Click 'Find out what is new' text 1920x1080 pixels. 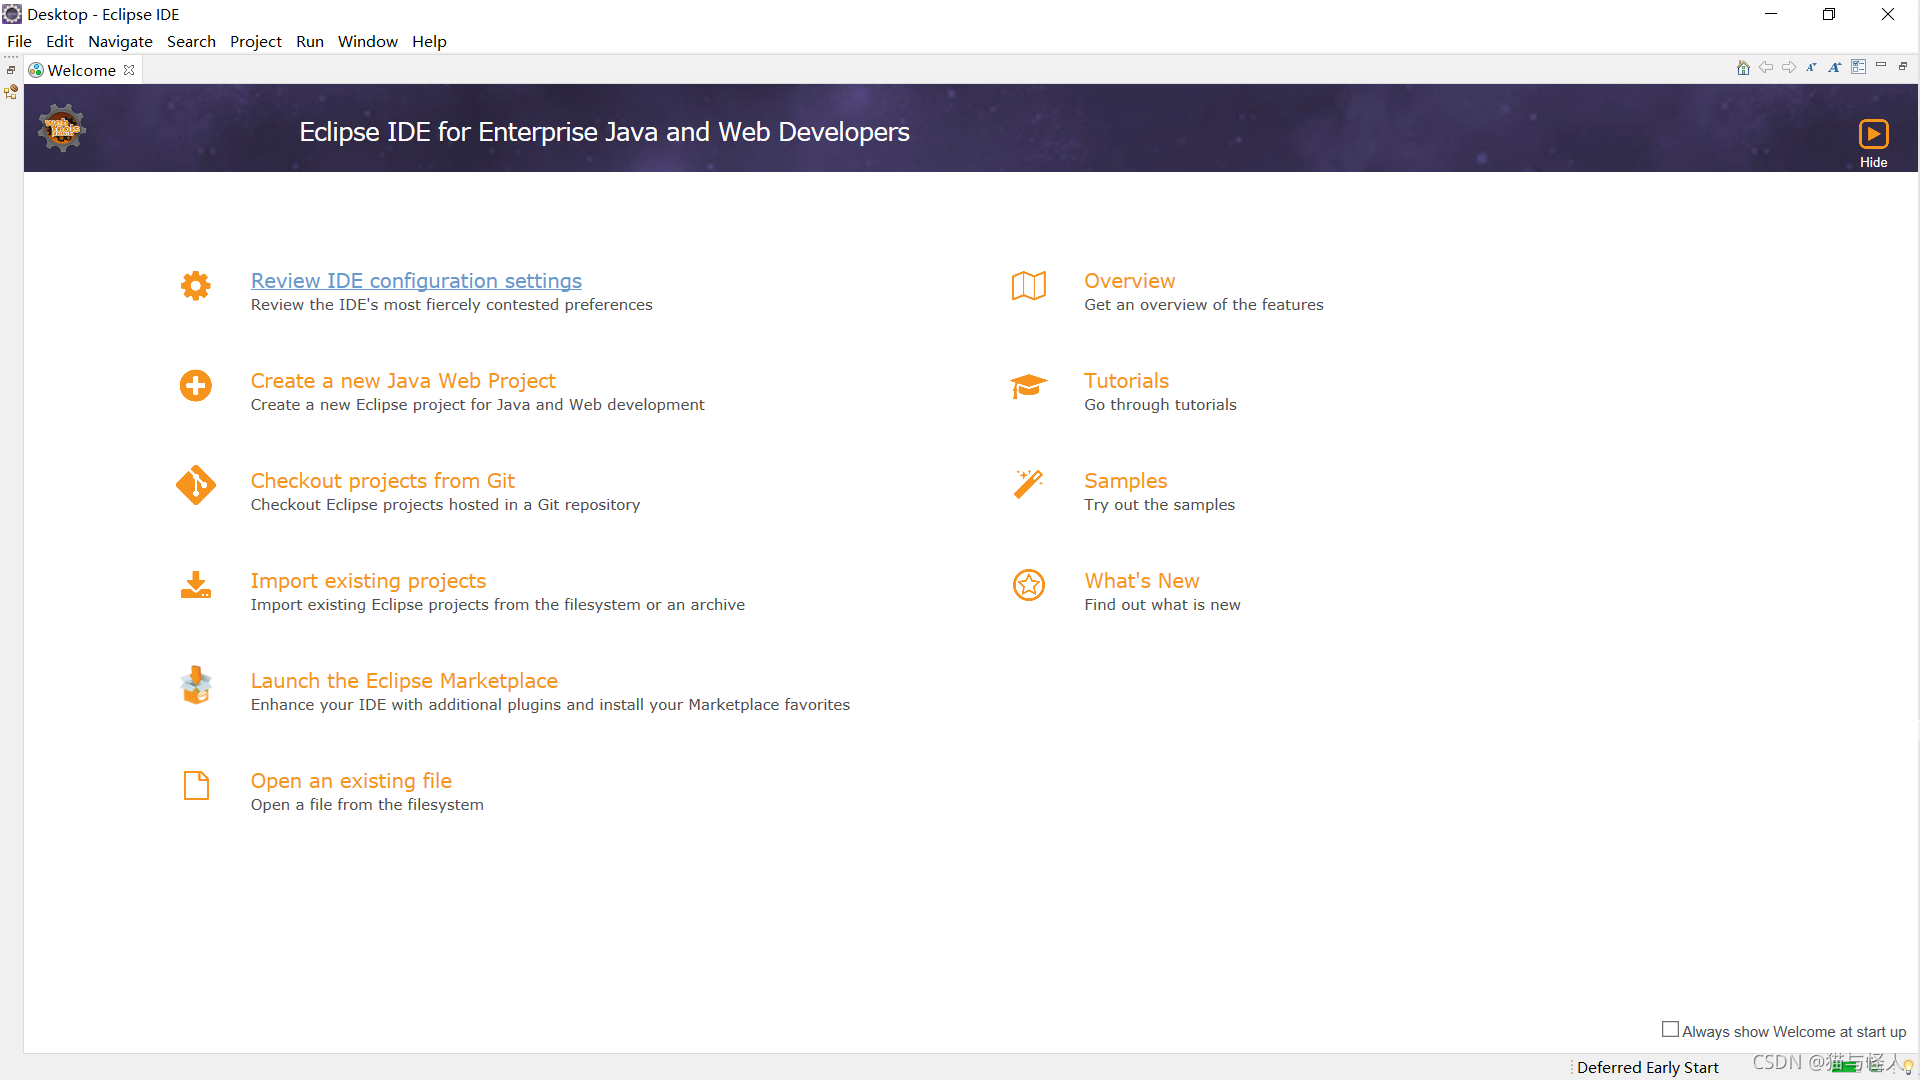coord(1162,605)
